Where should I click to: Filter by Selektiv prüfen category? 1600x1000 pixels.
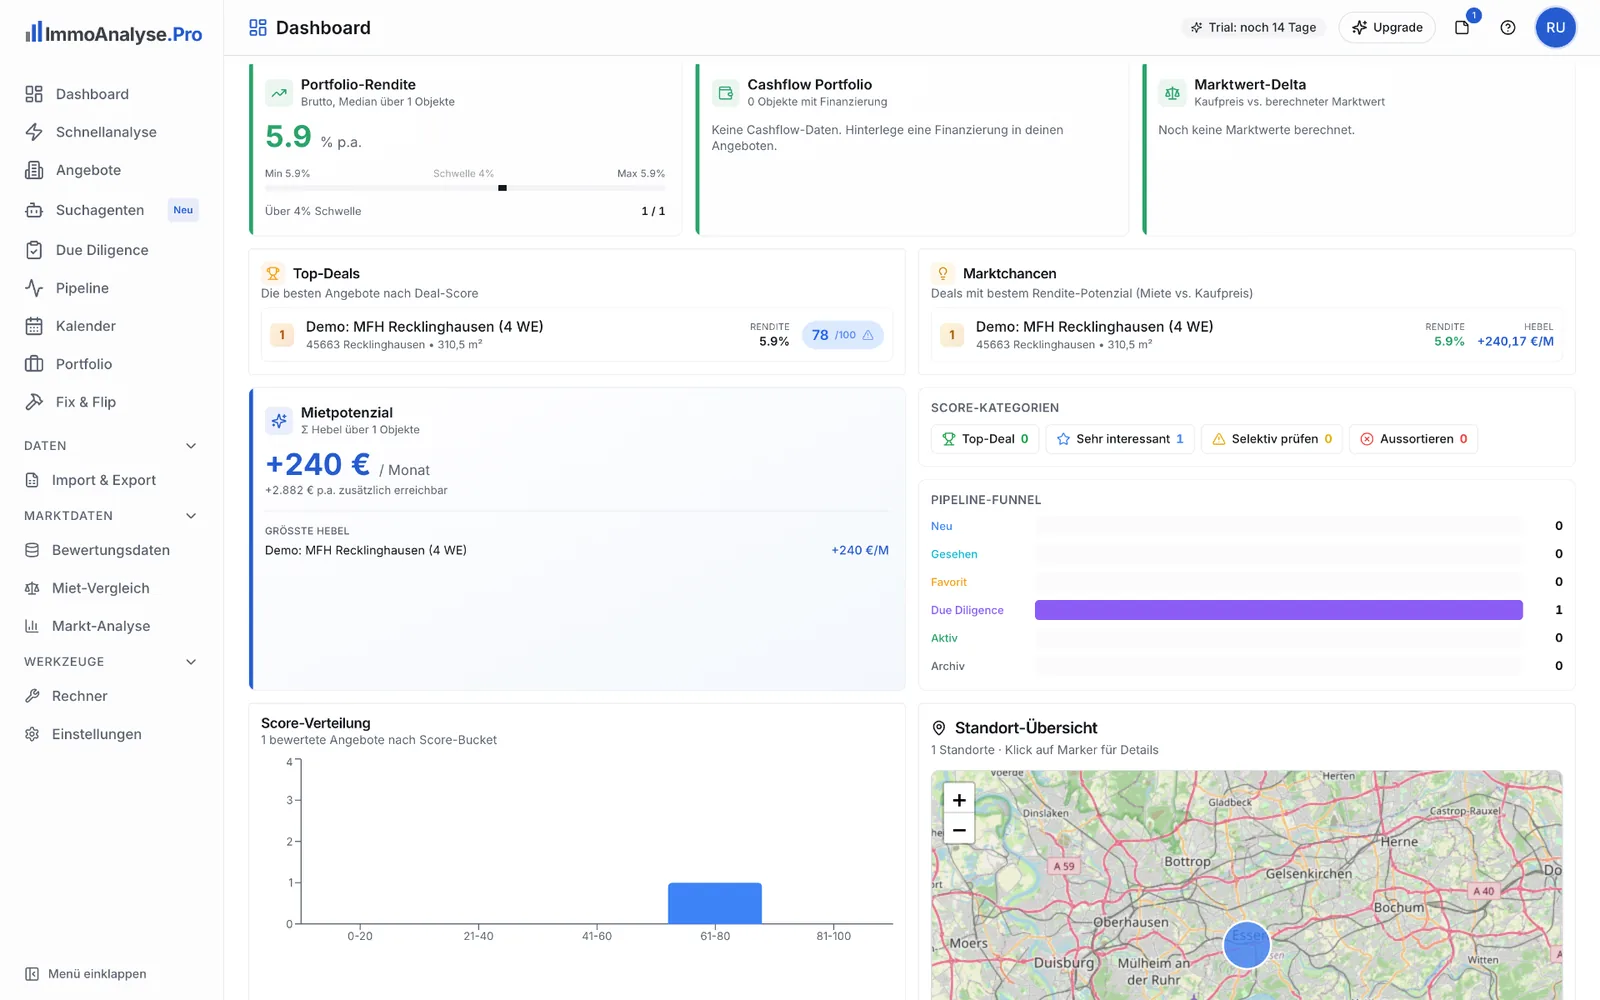point(1272,439)
